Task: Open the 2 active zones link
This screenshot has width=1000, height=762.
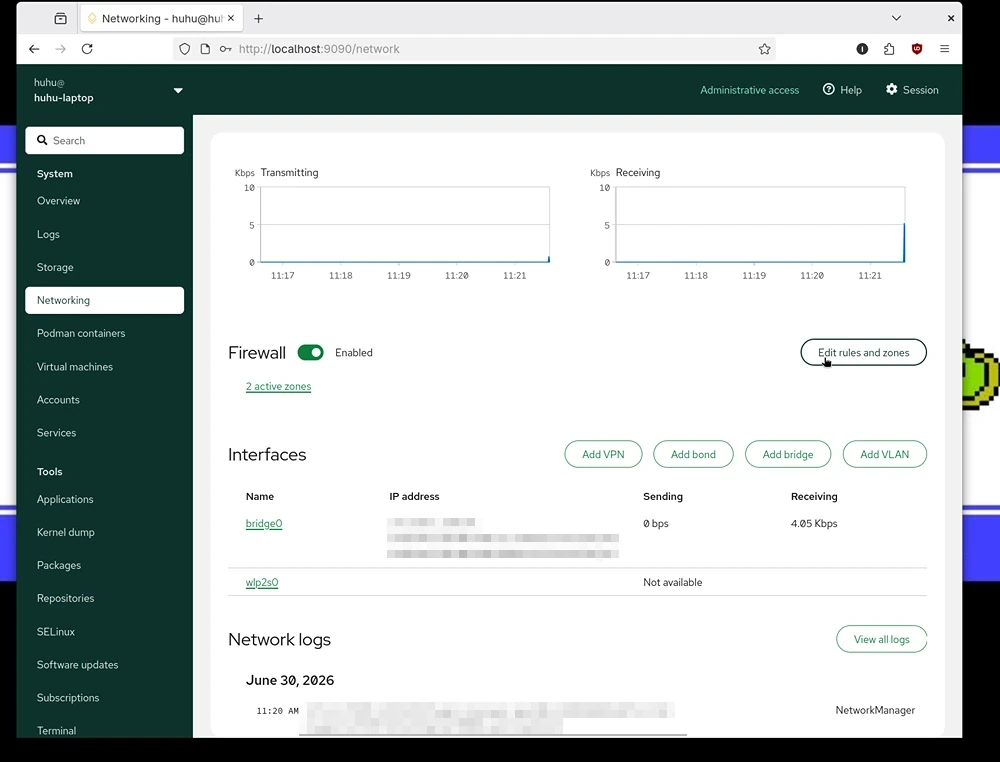Action: [279, 386]
